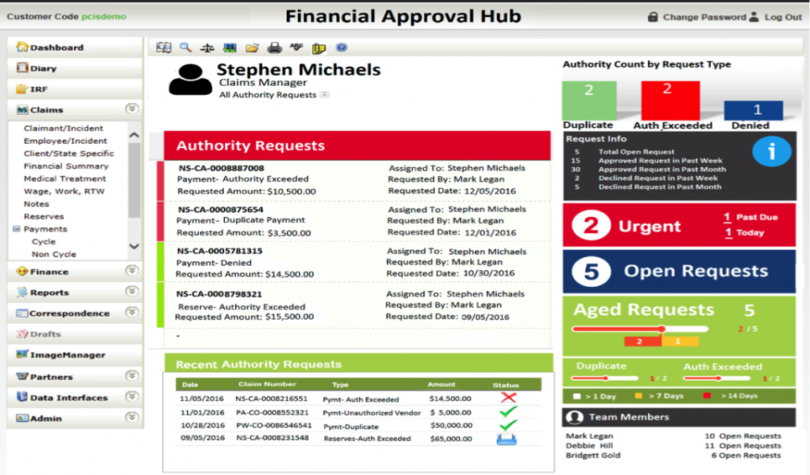Viewport: 810px width, 475px height.
Task: Click the Change Password lock icon
Action: 653,17
